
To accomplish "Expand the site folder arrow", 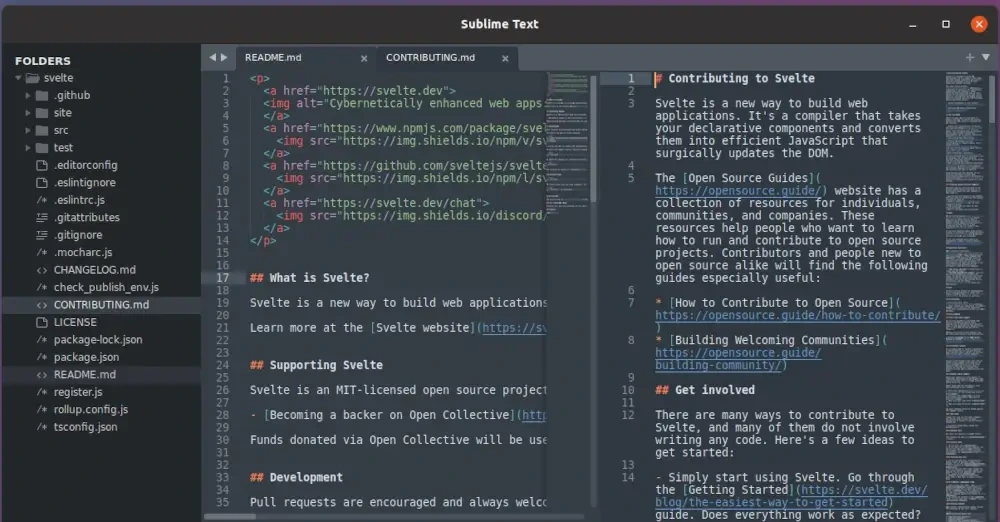I will (x=27, y=113).
